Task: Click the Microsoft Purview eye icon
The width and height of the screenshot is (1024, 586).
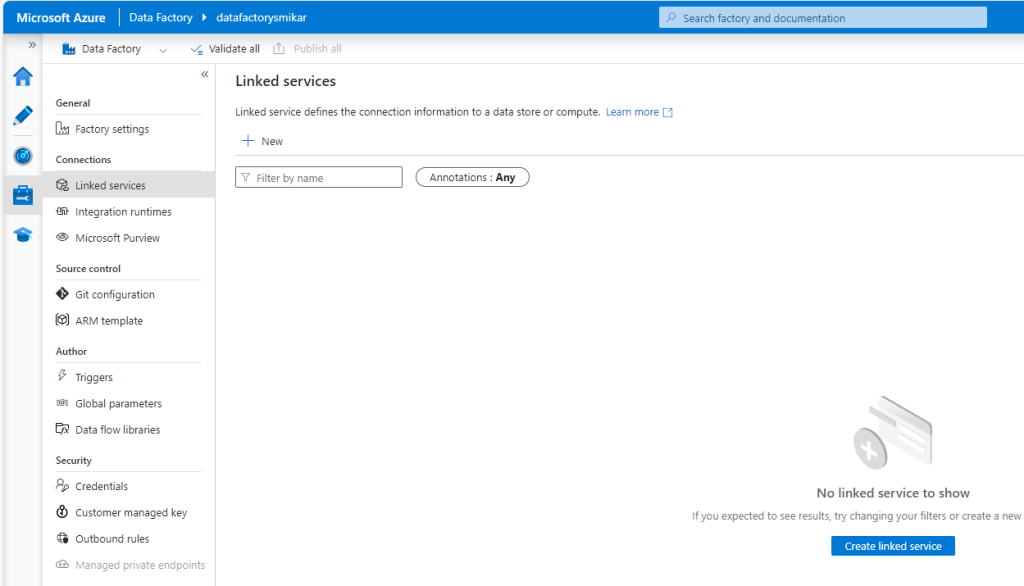Action: pos(62,237)
